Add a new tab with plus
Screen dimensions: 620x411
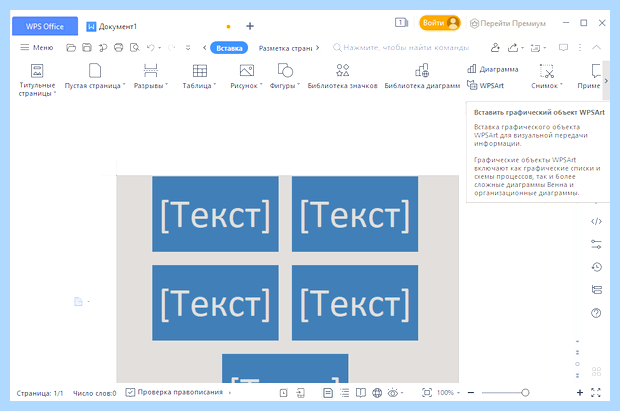(x=250, y=26)
